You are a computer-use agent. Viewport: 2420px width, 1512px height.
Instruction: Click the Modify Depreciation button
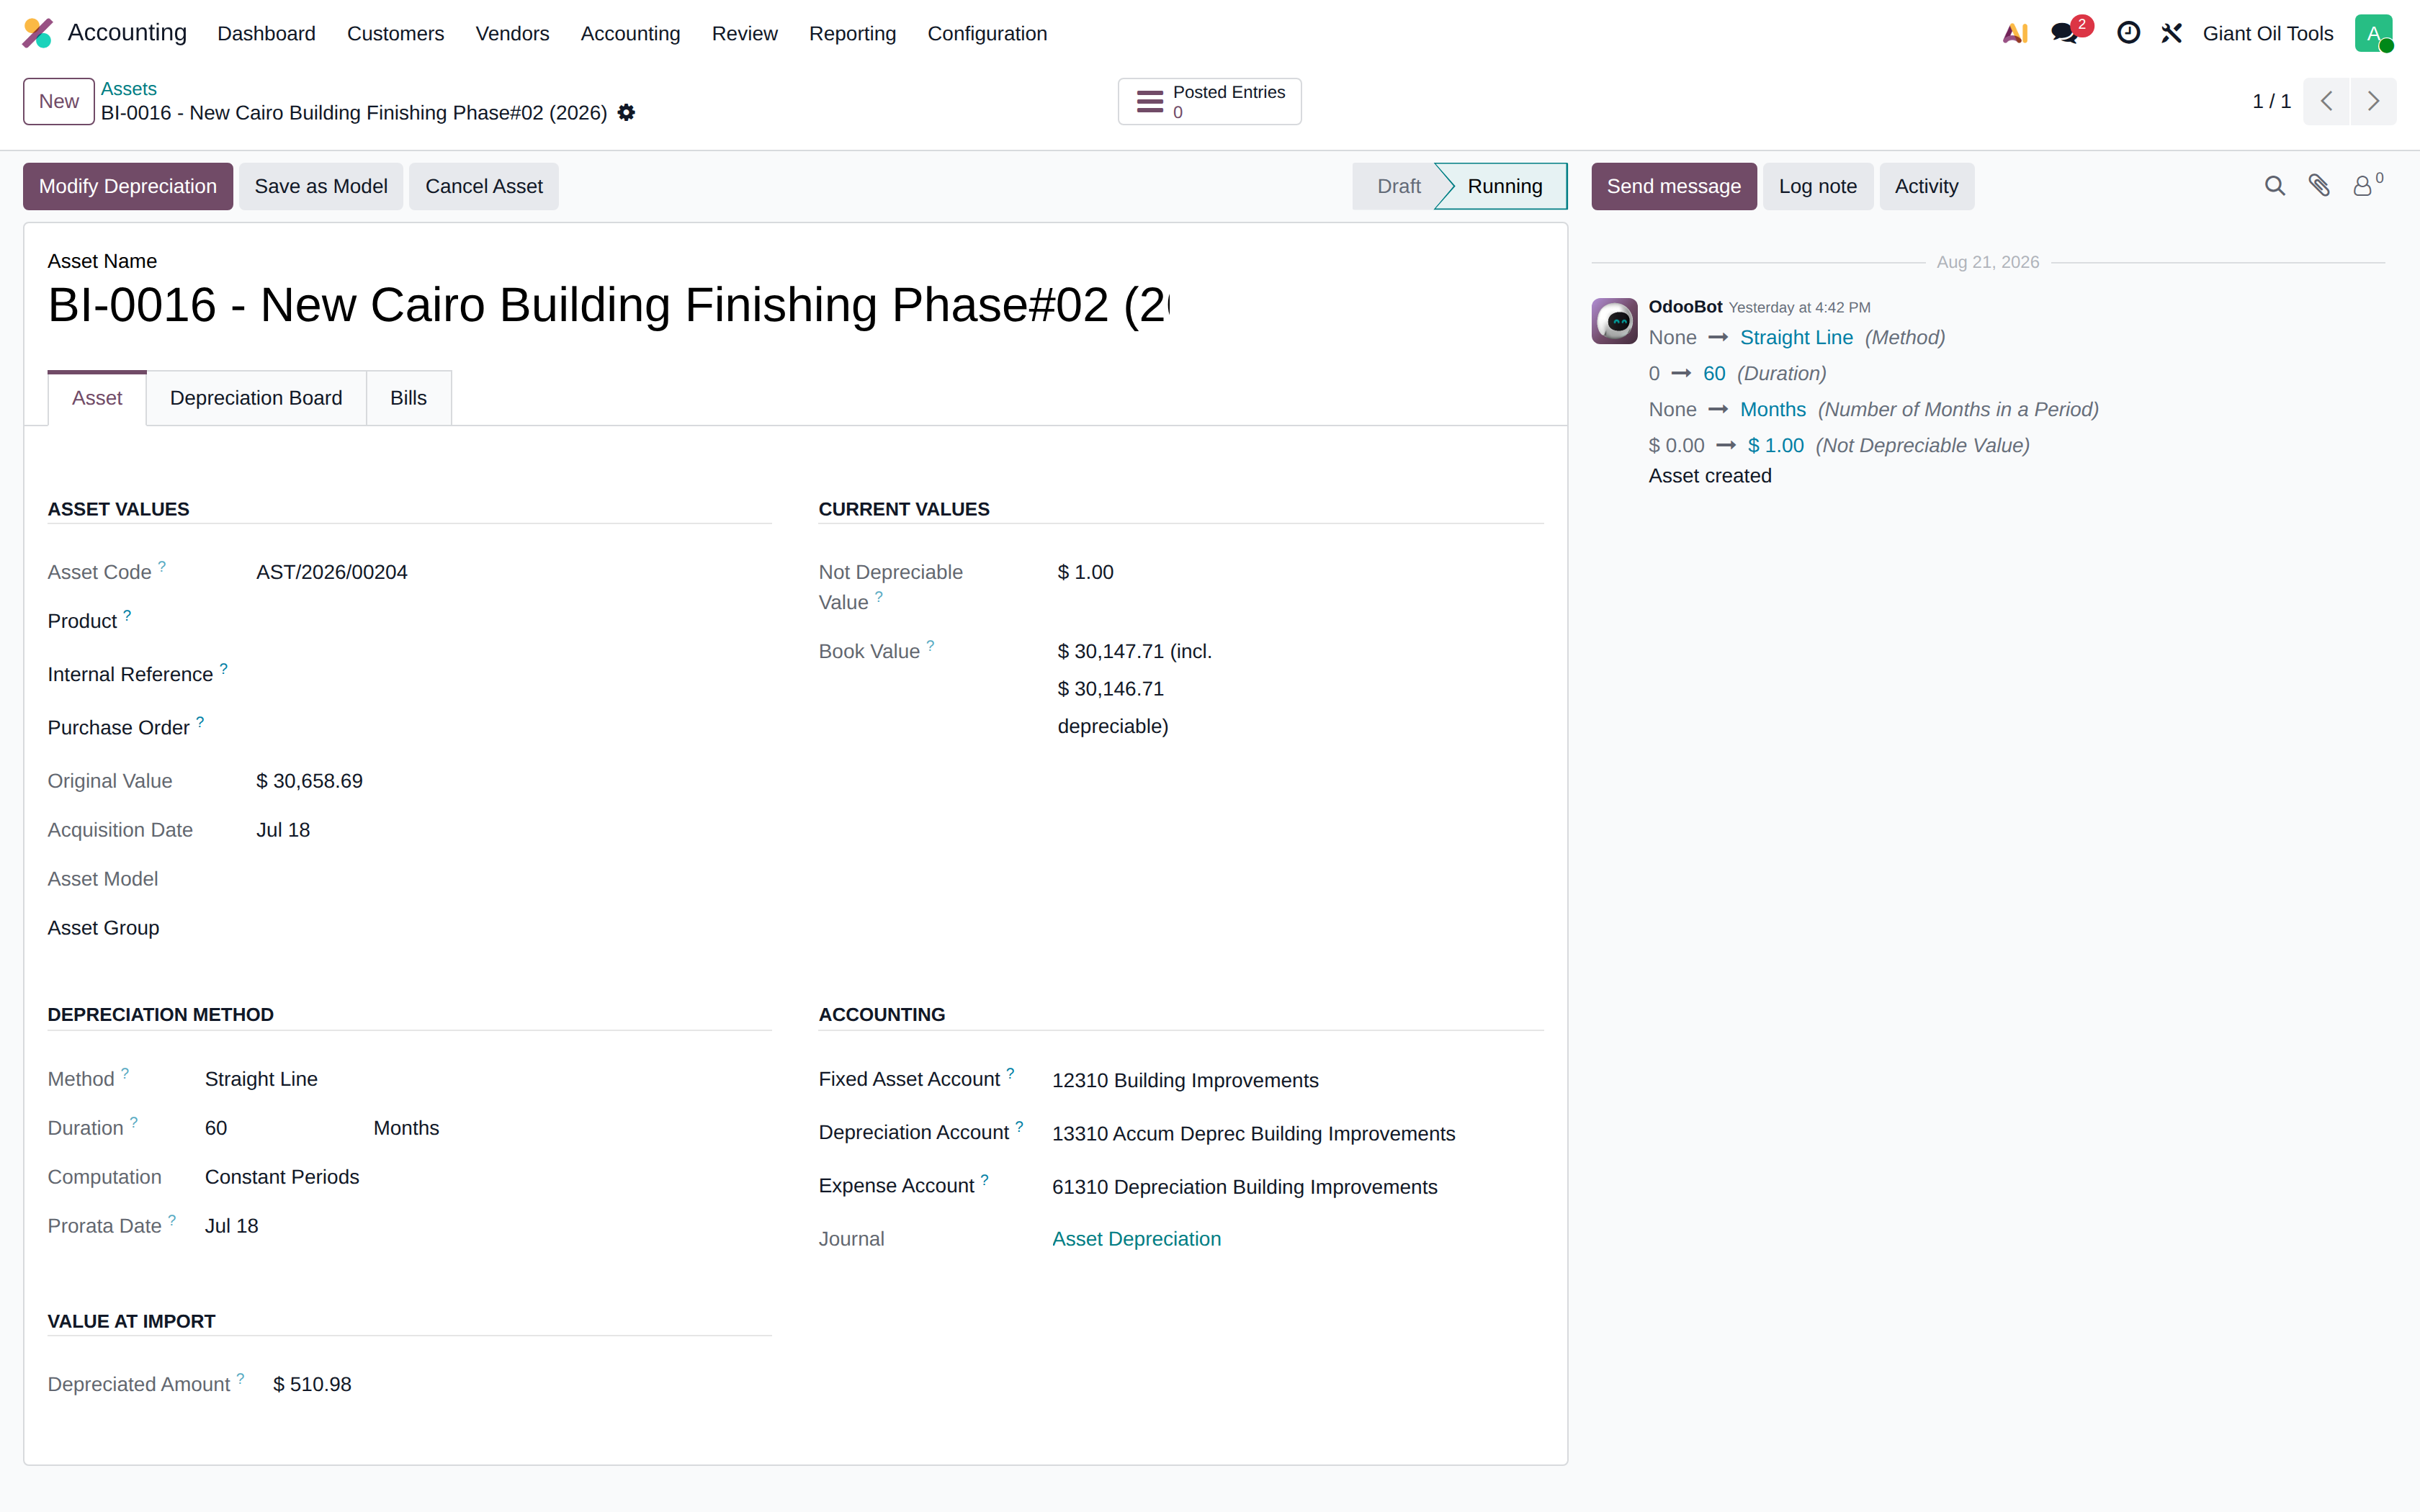point(128,186)
